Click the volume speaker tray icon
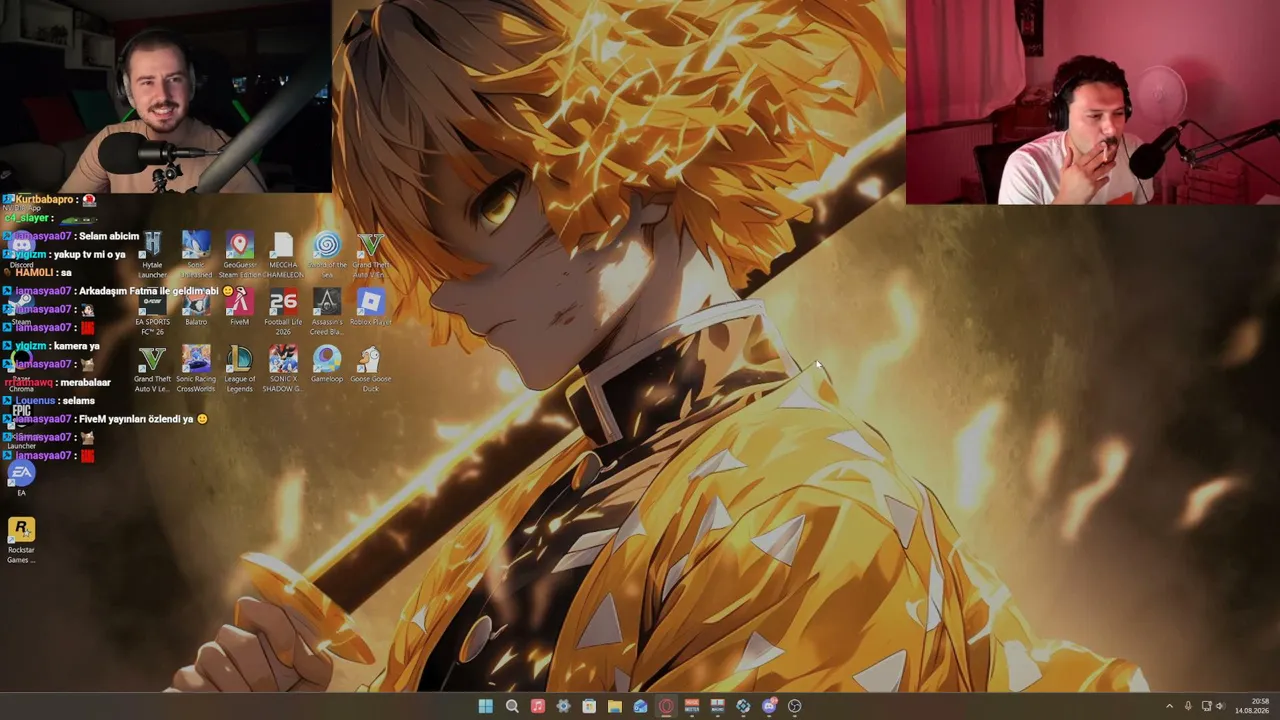 tap(1220, 706)
